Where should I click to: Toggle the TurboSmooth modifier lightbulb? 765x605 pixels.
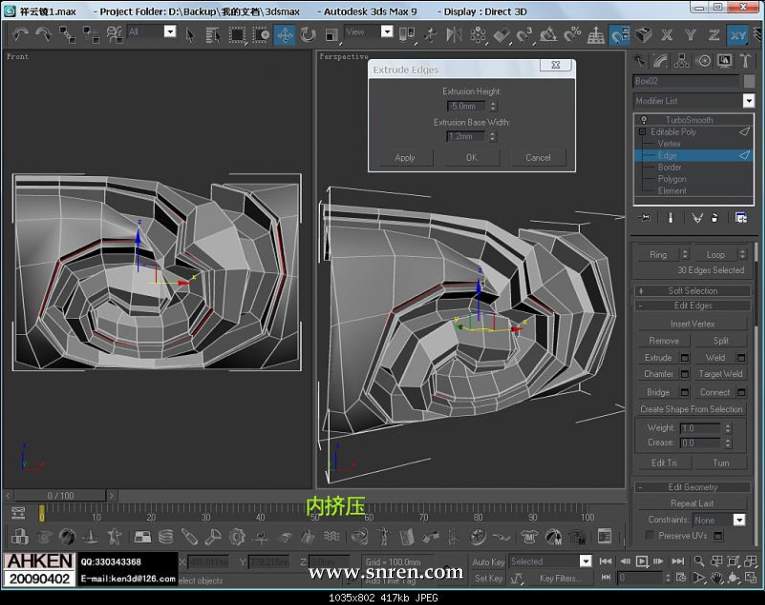(x=644, y=120)
